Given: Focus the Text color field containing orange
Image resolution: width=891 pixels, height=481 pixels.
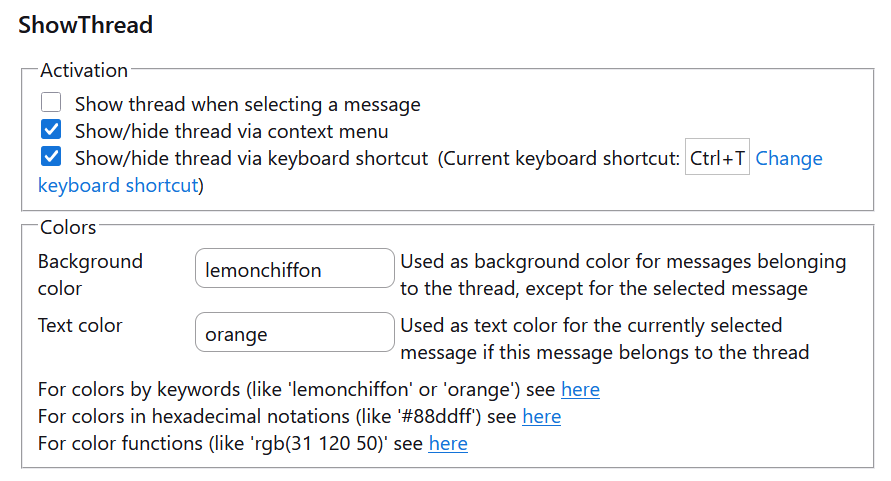Looking at the screenshot, I should point(295,333).
